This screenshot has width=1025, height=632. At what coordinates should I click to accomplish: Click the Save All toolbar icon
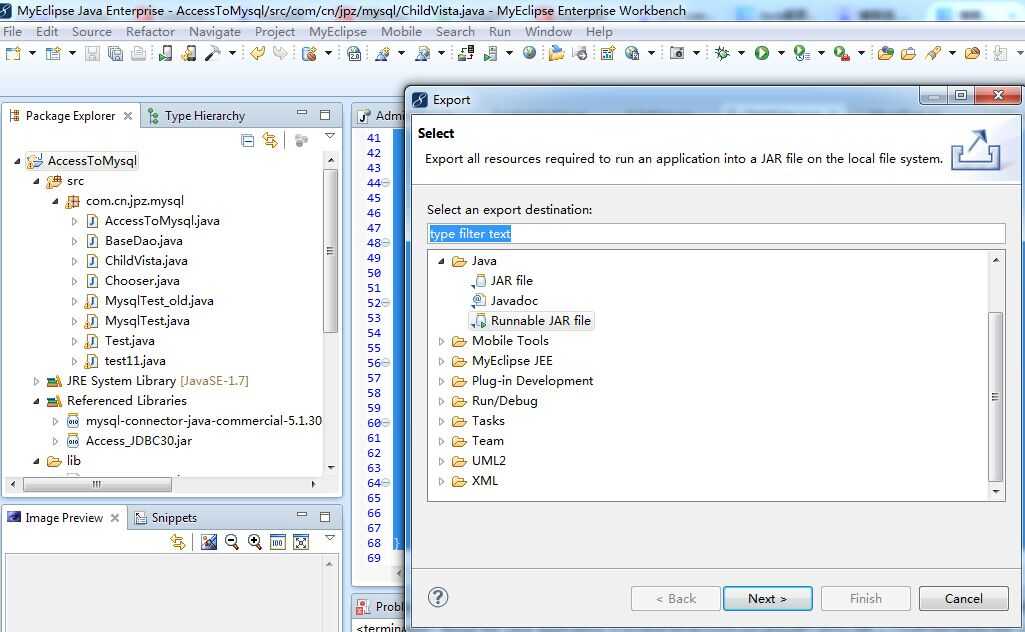click(115, 54)
